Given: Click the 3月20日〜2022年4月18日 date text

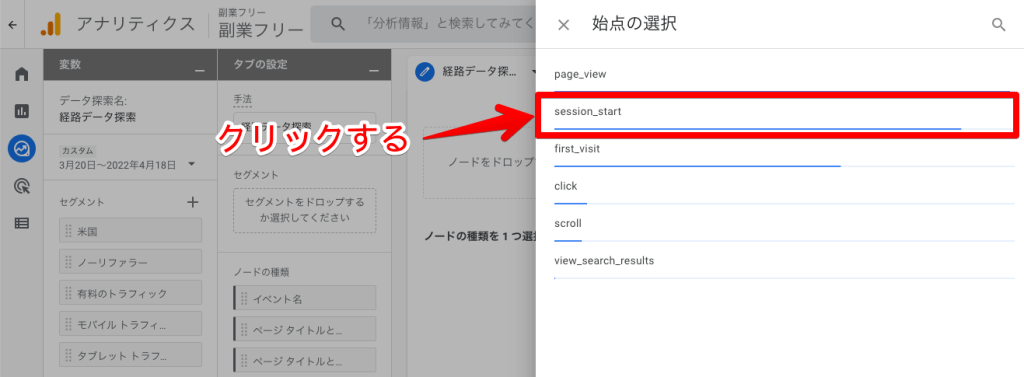Looking at the screenshot, I should 118,165.
